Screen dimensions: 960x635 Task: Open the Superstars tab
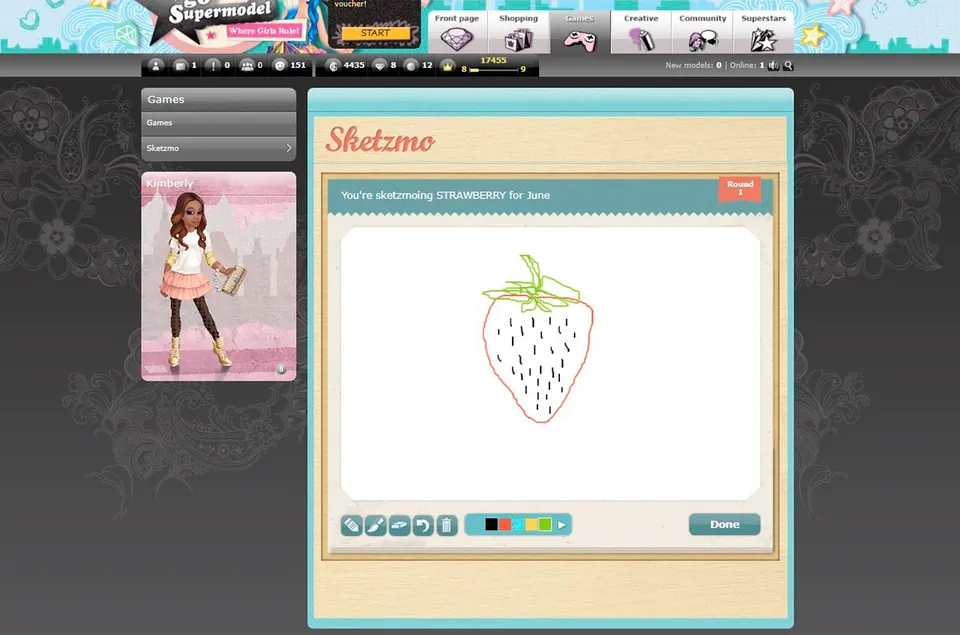coord(763,32)
